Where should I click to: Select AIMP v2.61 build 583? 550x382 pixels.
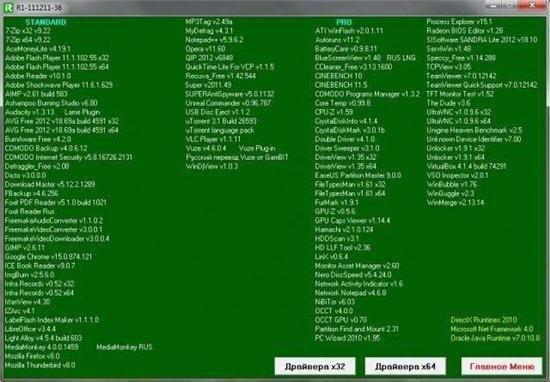click(36, 94)
